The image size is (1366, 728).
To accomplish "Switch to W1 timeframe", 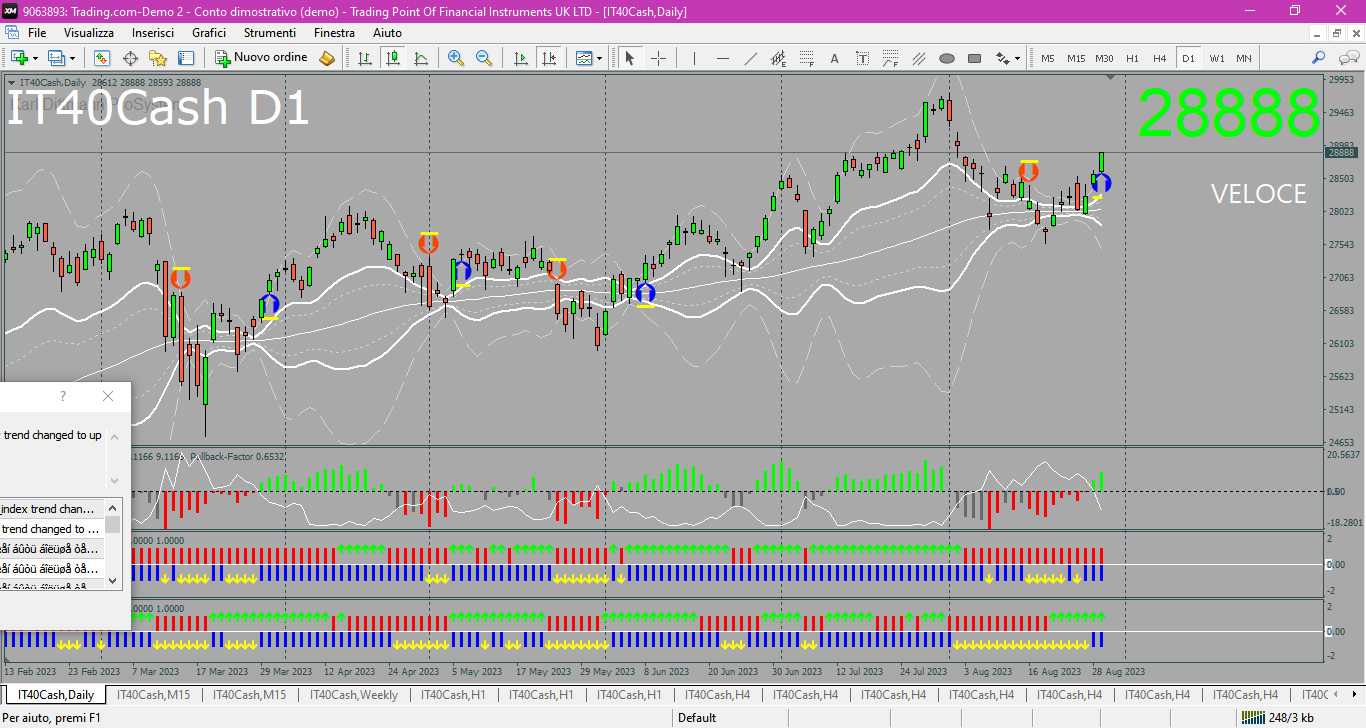I will 1216,58.
